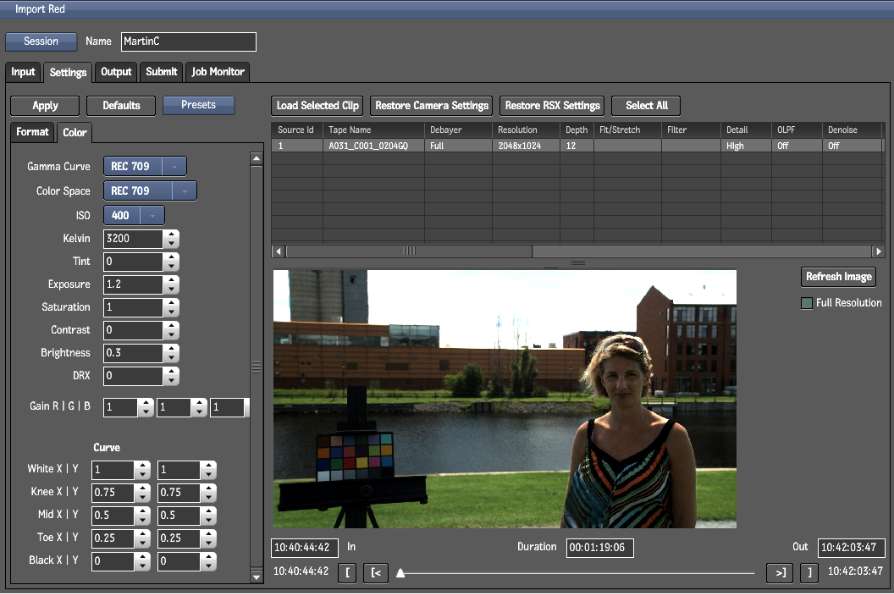Open the ISO 400 dropdown

(134, 215)
